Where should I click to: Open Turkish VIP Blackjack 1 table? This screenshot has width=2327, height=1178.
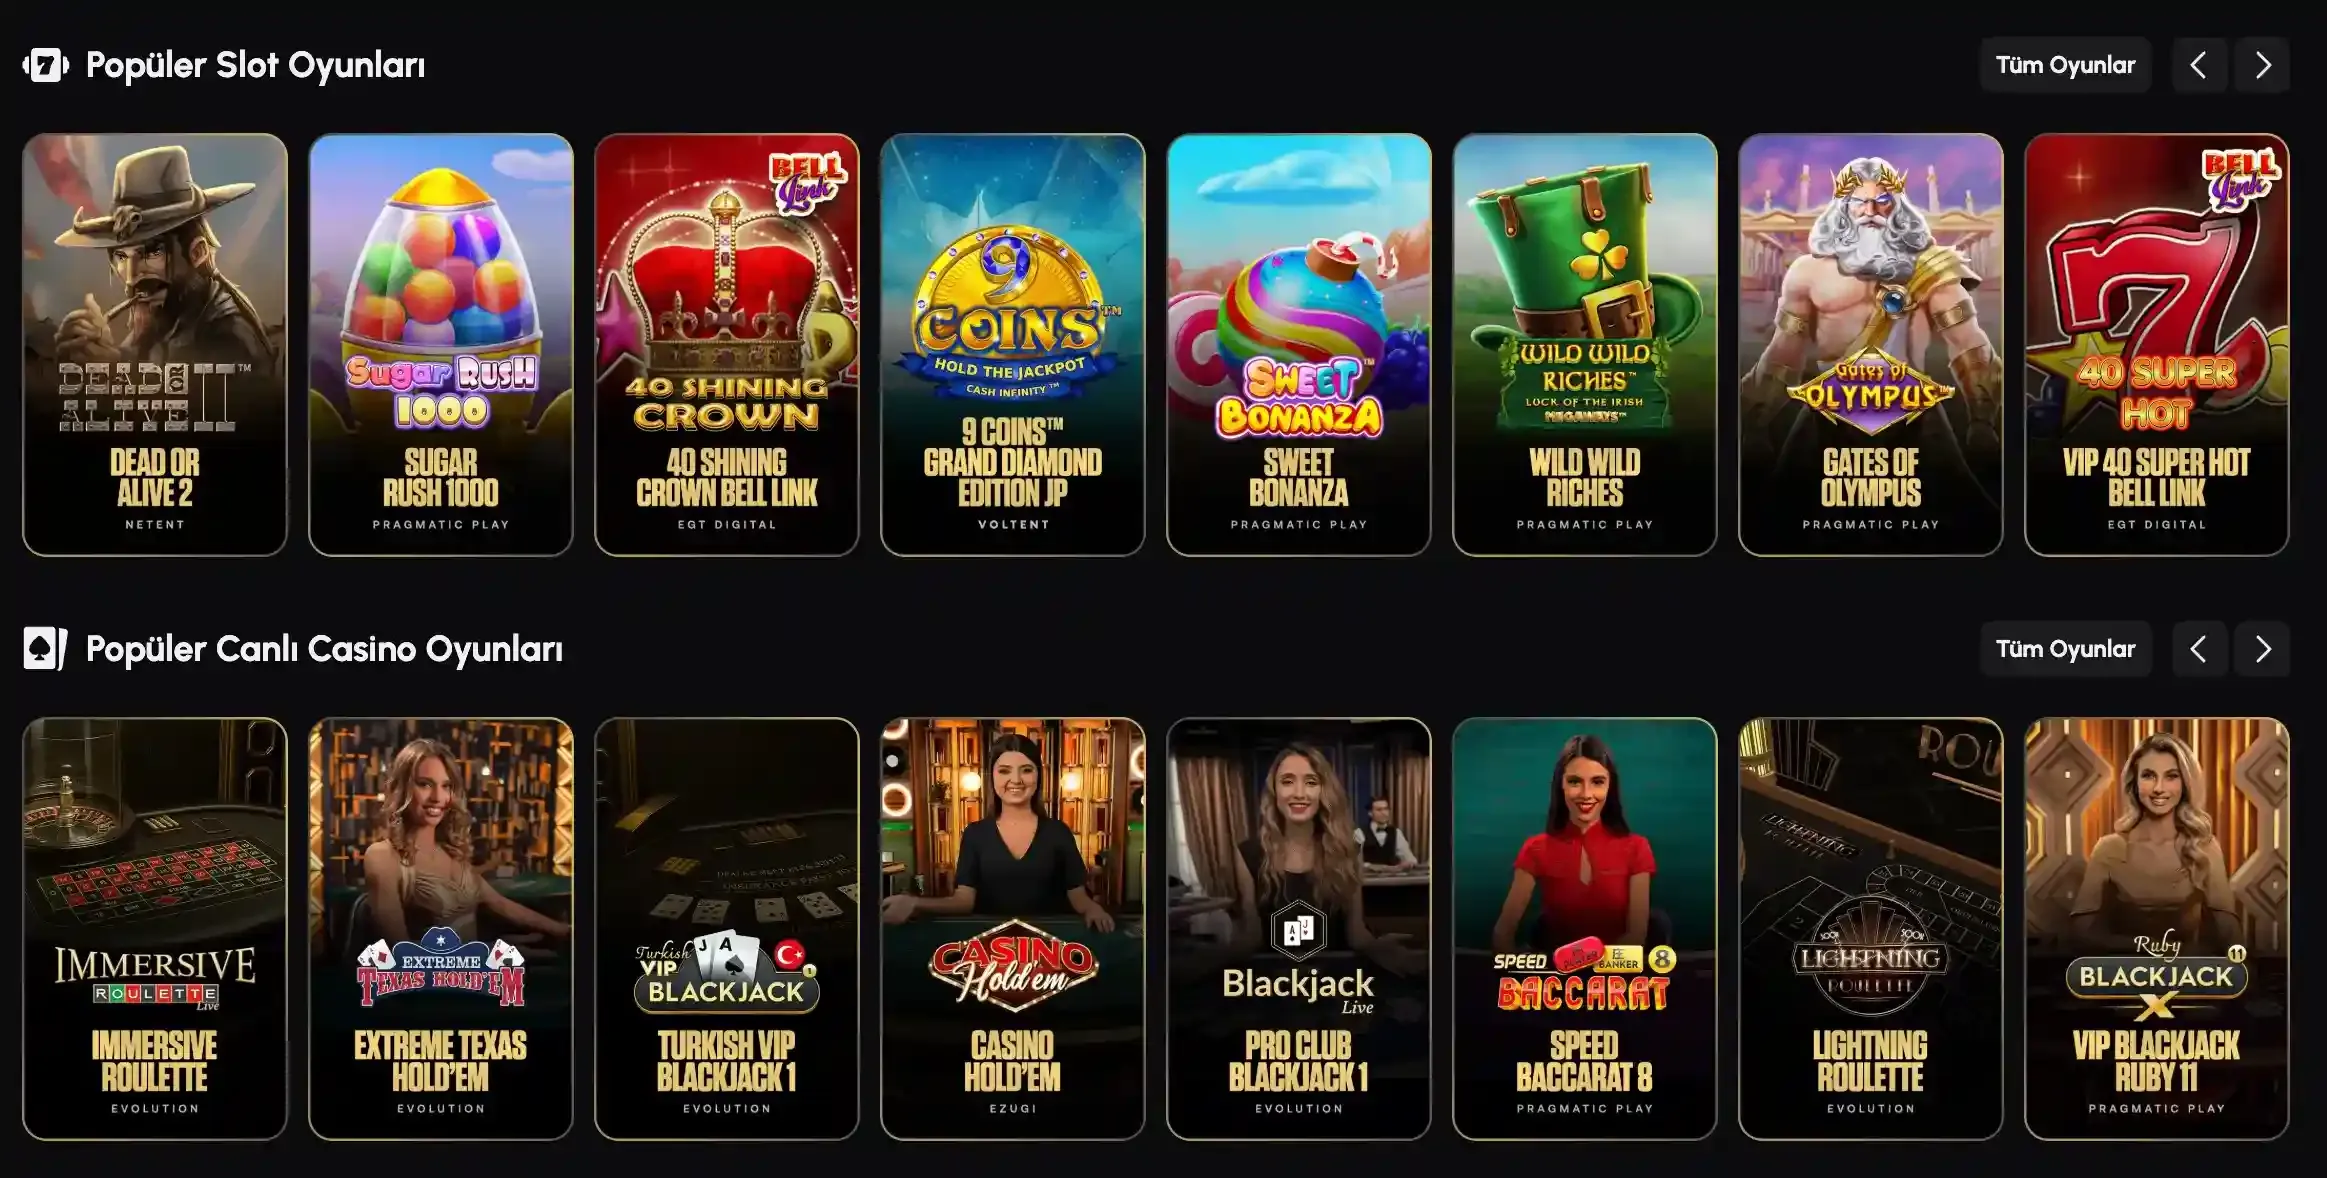(x=727, y=929)
